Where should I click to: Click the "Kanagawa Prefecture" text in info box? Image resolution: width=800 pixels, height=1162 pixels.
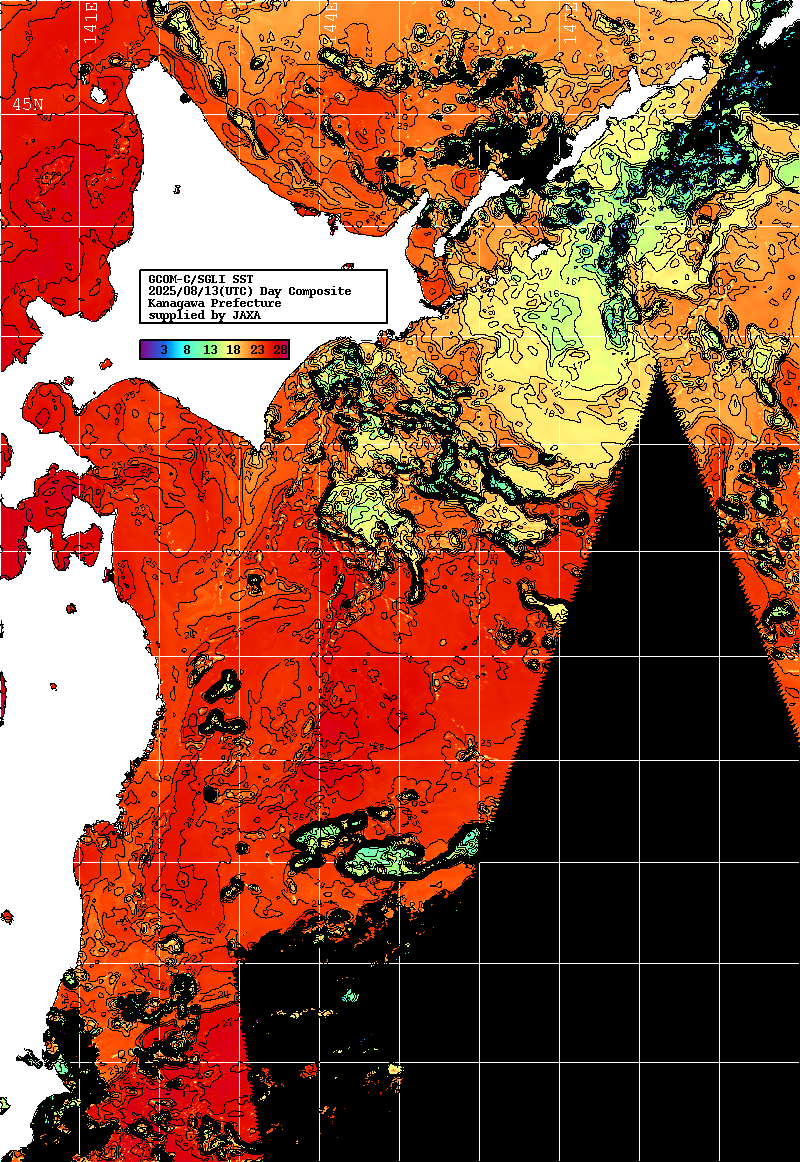coord(215,303)
